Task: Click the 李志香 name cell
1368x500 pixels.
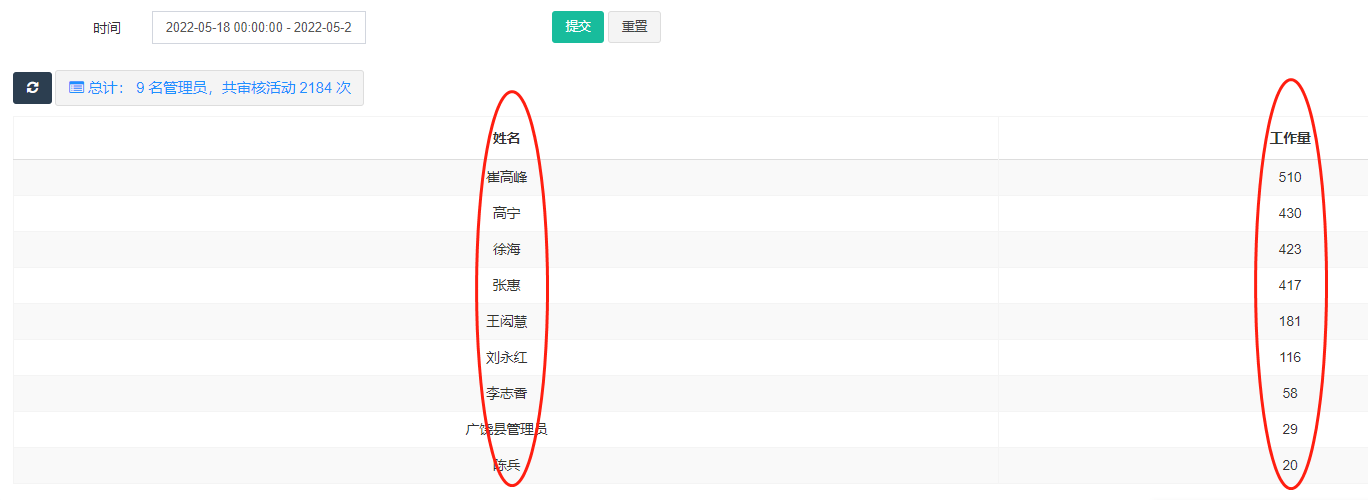Action: point(506,393)
